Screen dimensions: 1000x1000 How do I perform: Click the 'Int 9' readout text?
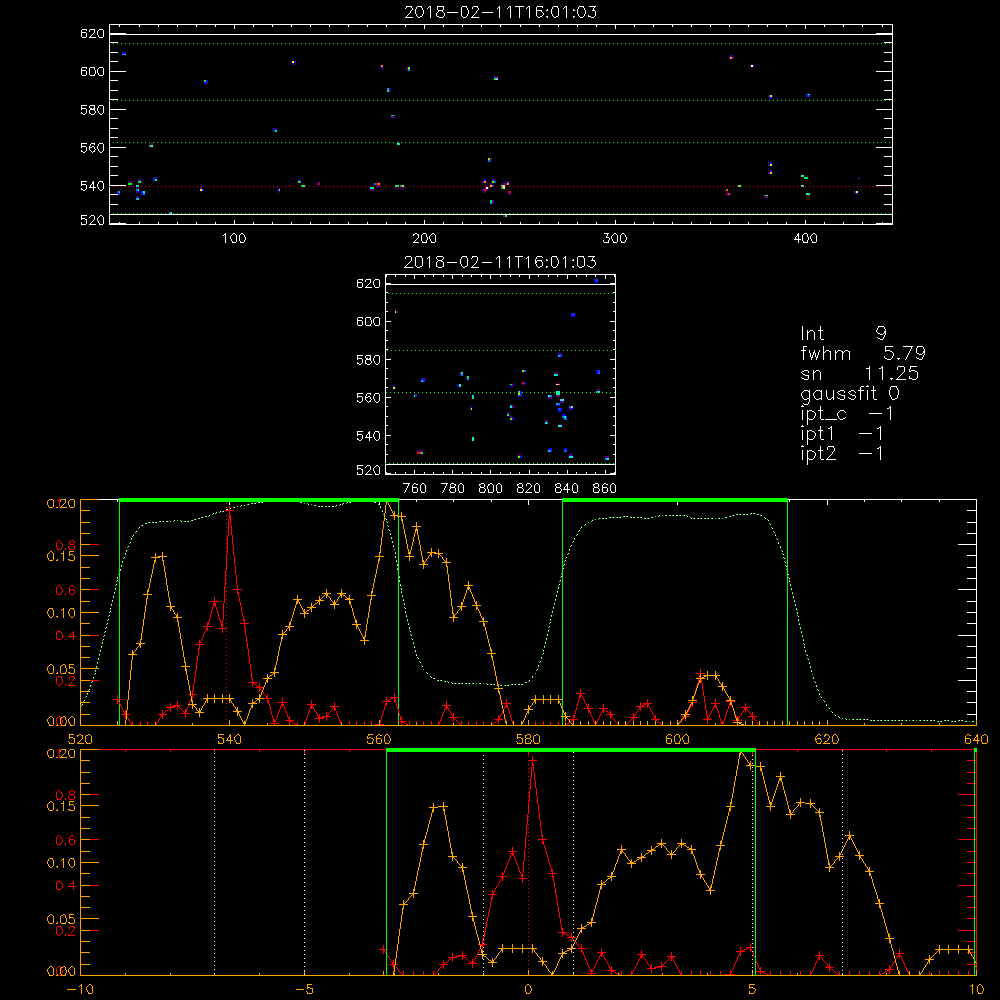pyautogui.click(x=843, y=333)
